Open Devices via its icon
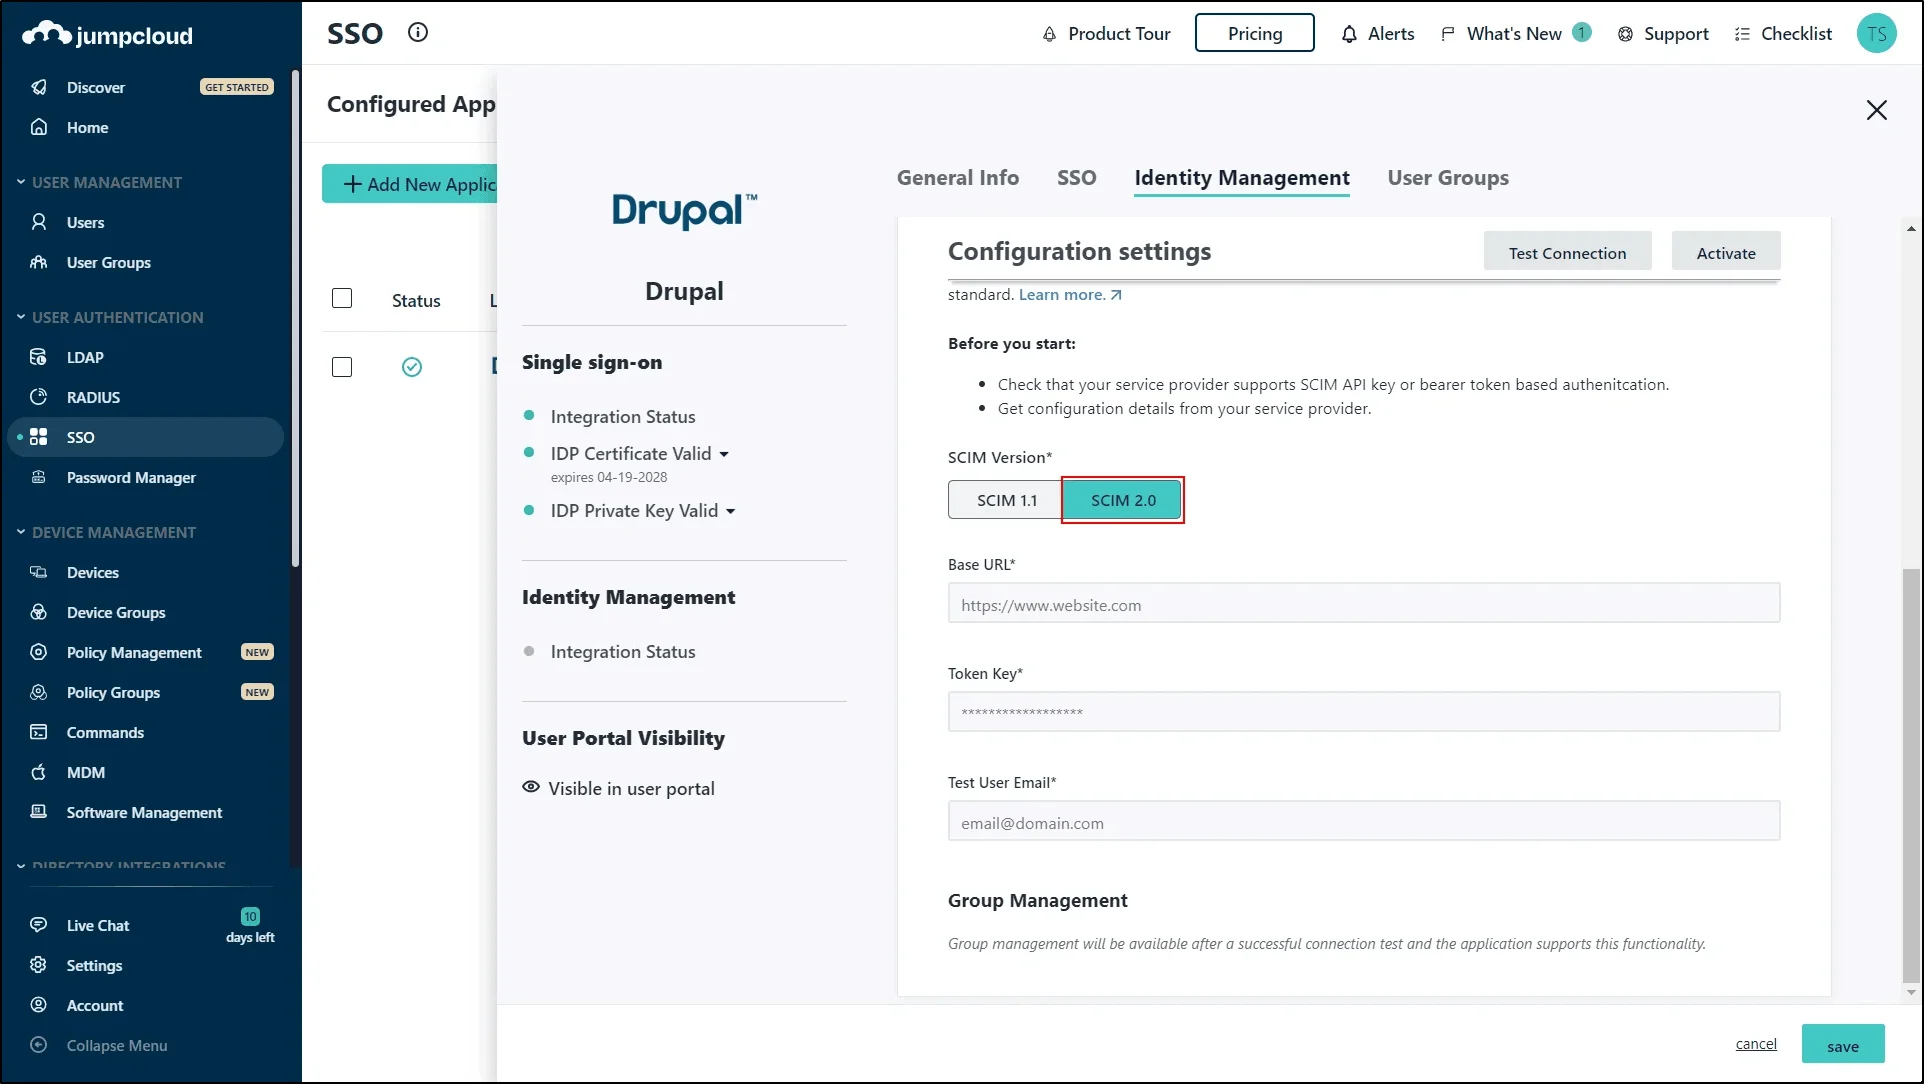 (x=39, y=572)
